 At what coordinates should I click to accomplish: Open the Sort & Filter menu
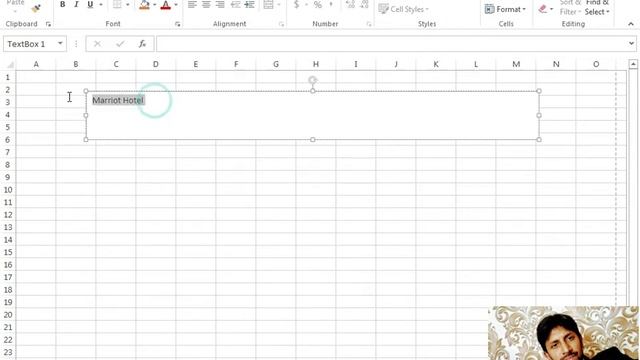click(570, 7)
